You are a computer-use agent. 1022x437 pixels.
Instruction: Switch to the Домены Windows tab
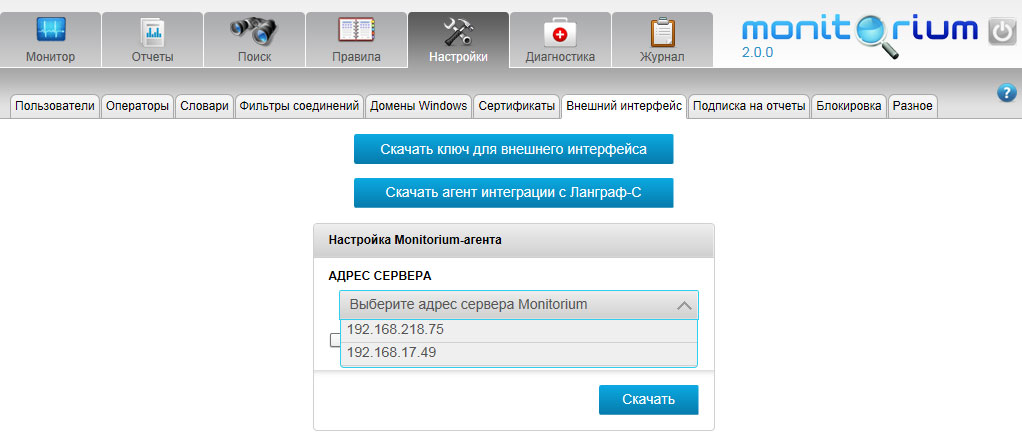point(418,106)
